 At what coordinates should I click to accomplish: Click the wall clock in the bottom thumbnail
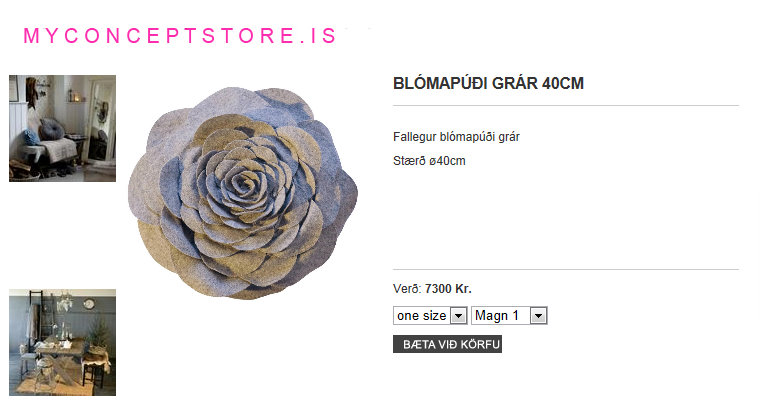click(89, 304)
